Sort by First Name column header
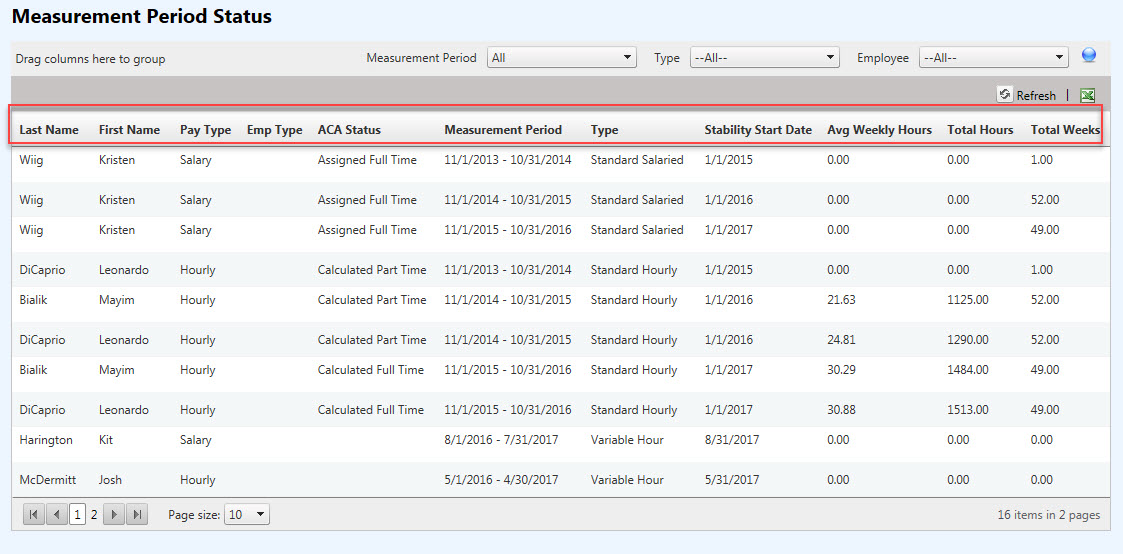This screenshot has width=1123, height=554. (x=130, y=130)
